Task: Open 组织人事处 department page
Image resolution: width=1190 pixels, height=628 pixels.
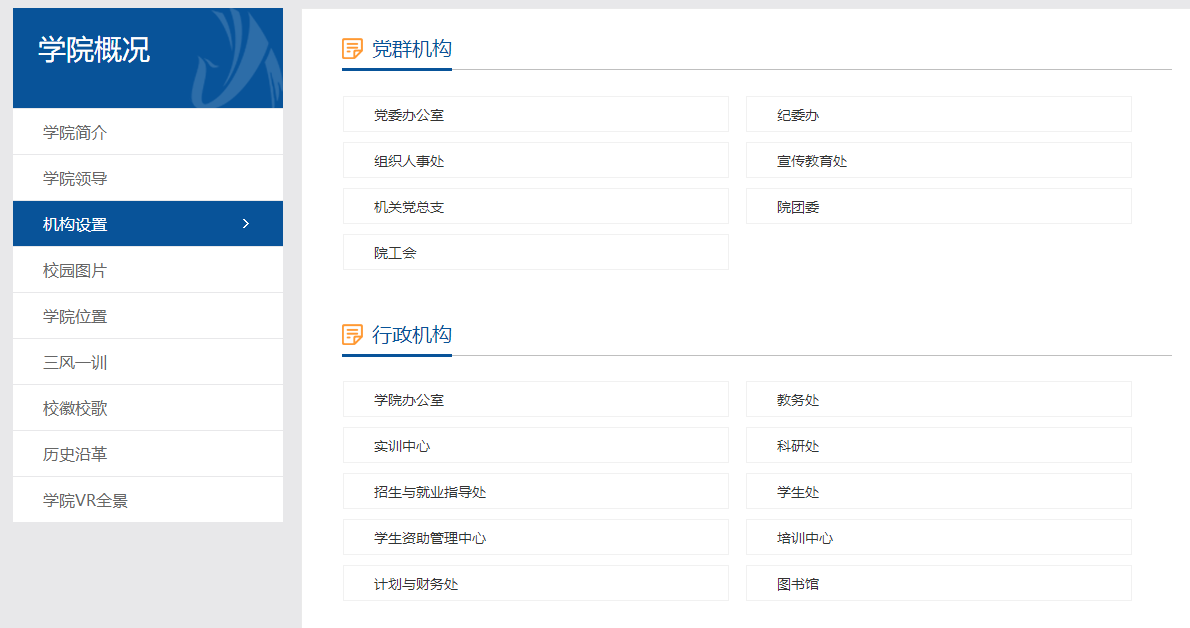Action: tap(409, 161)
